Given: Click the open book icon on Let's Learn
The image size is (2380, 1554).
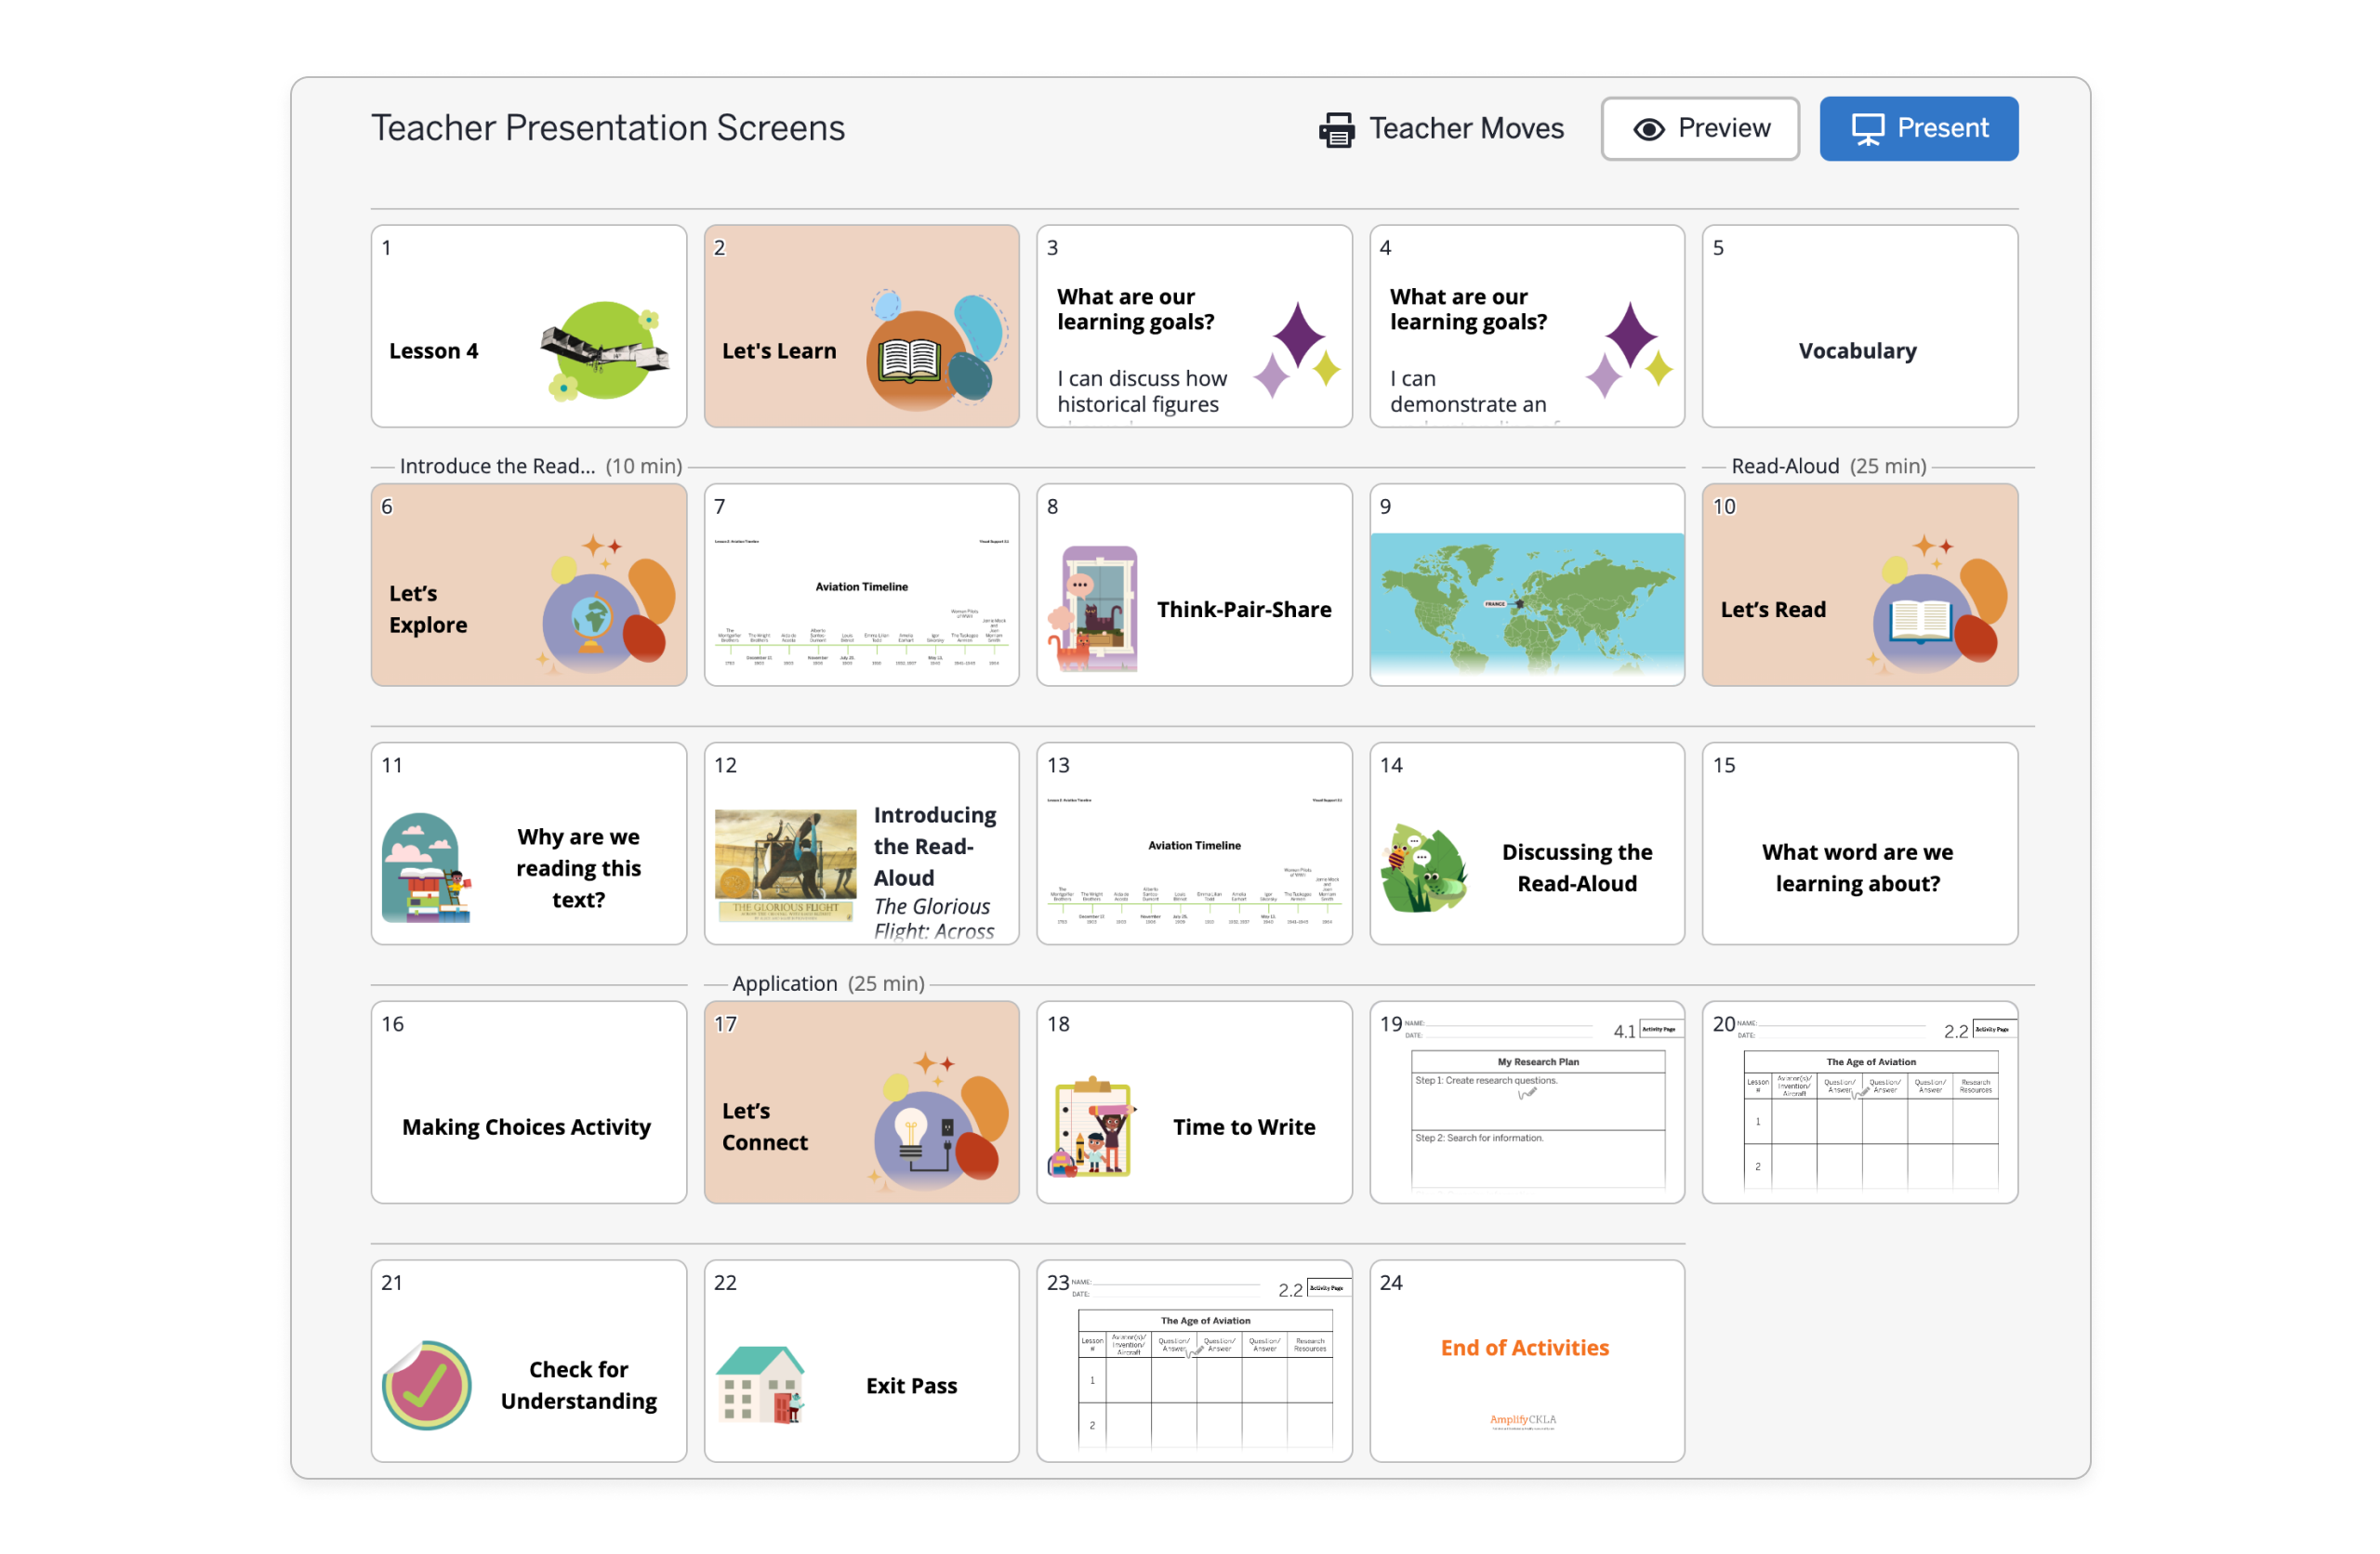Looking at the screenshot, I should click(908, 359).
